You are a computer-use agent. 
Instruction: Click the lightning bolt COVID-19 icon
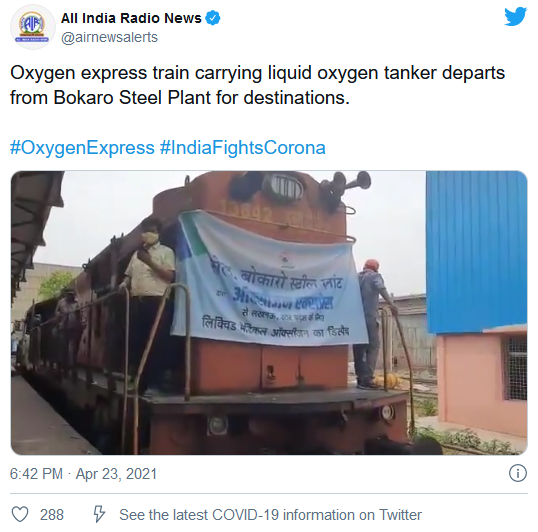click(x=99, y=514)
